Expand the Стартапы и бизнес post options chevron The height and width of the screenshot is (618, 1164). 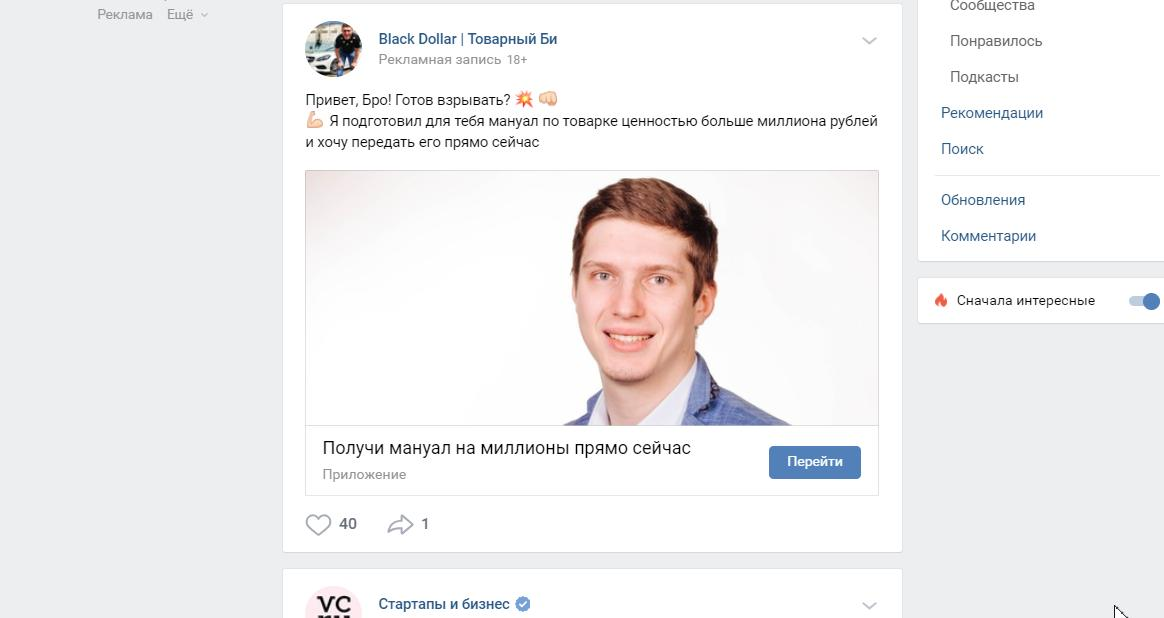(869, 605)
